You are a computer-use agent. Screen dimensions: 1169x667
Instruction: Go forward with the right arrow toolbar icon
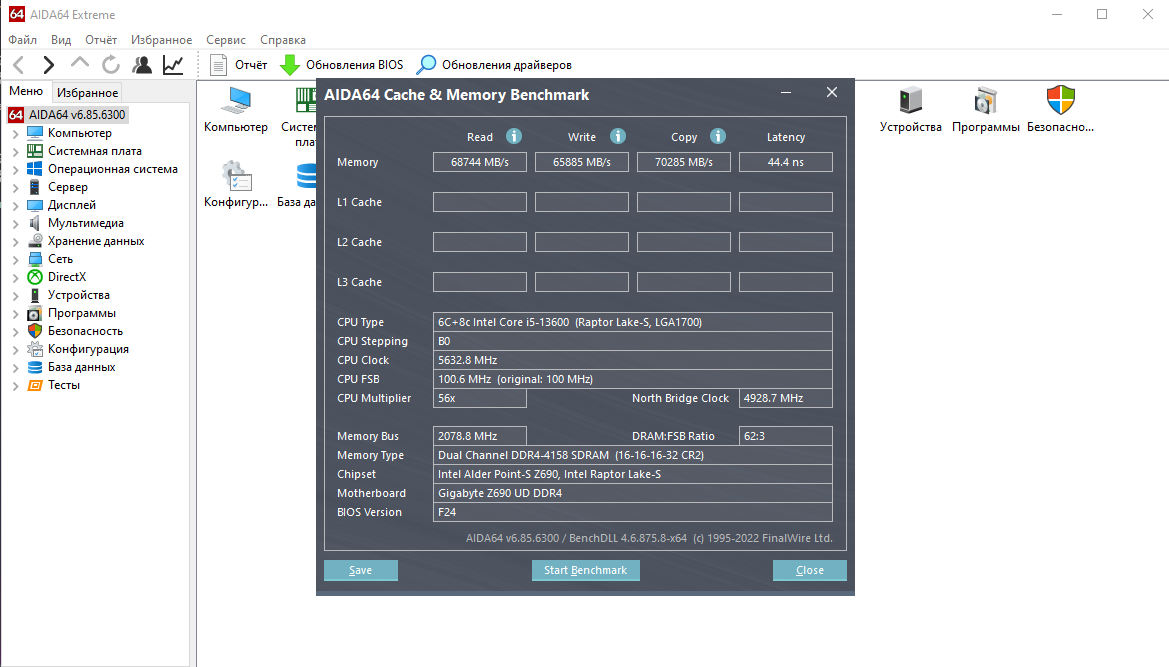[48, 65]
